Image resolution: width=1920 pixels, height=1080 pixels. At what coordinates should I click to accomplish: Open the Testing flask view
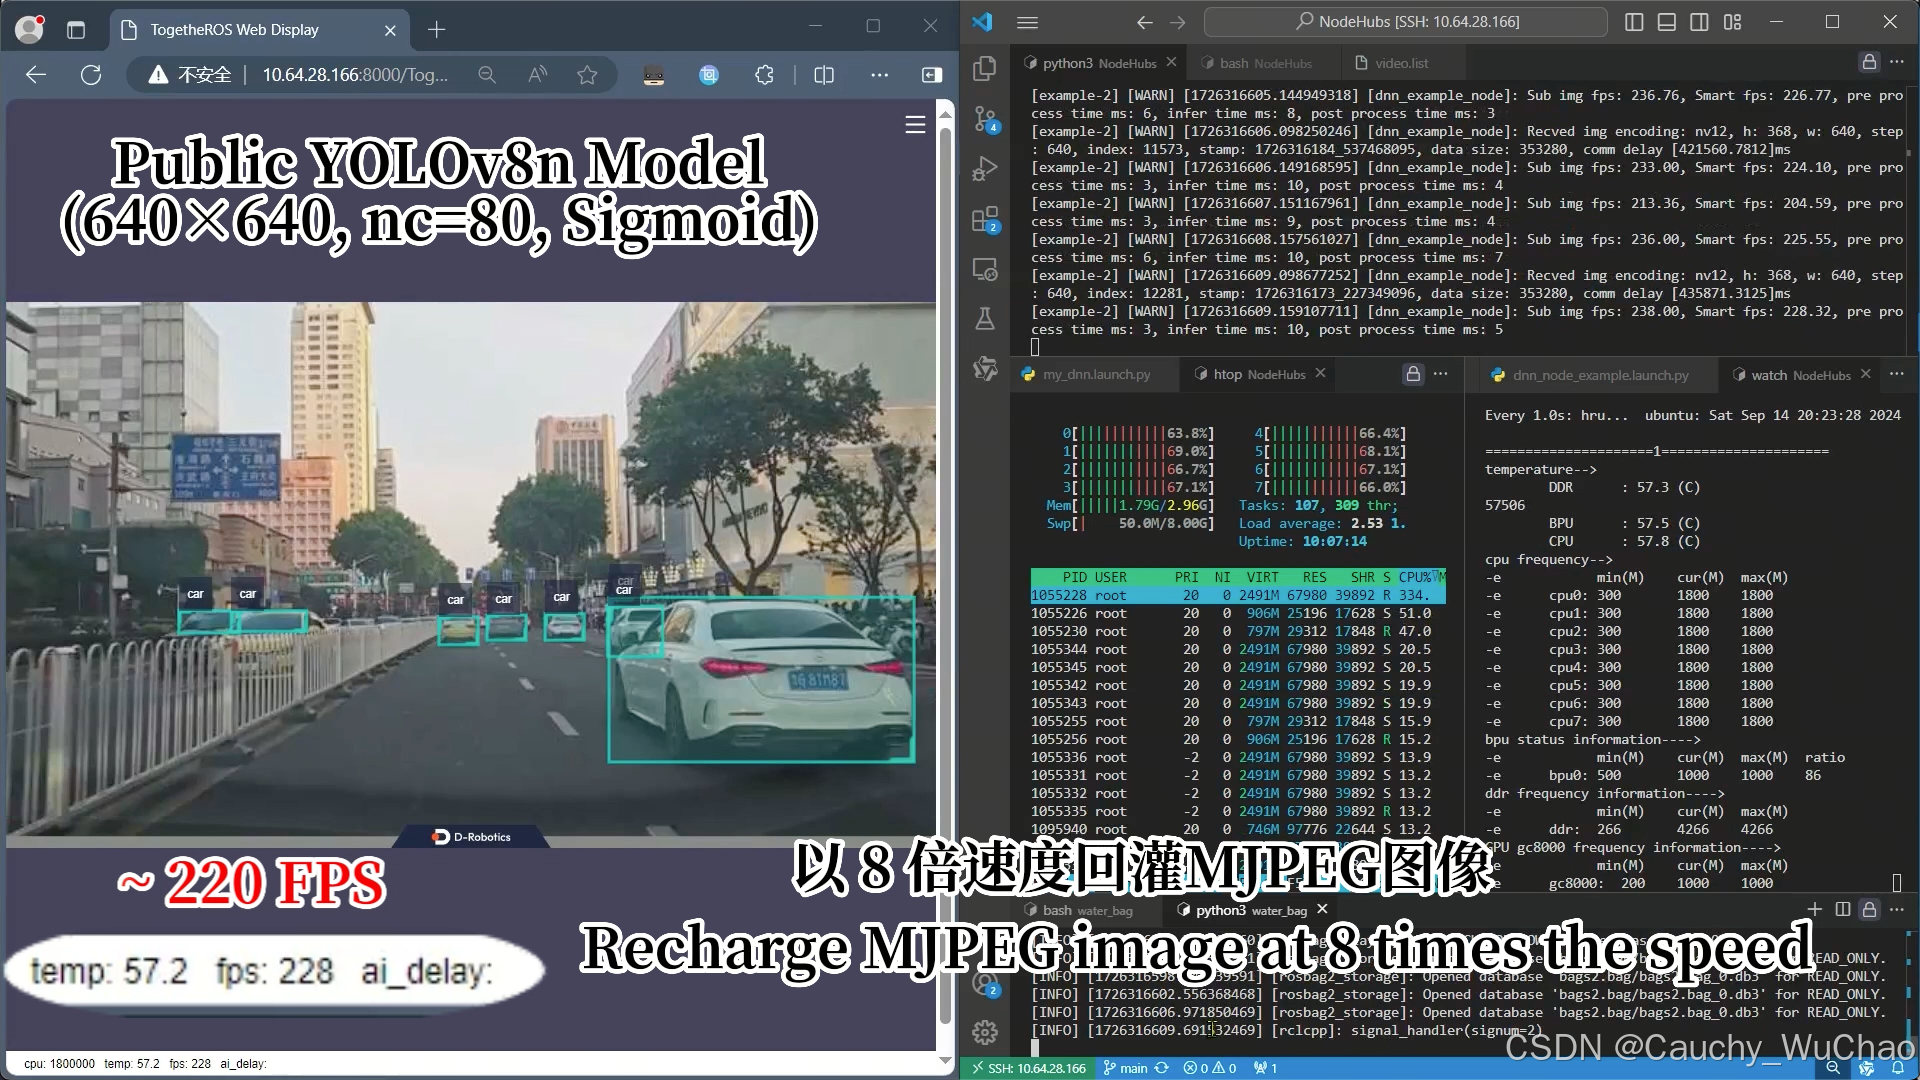click(985, 319)
